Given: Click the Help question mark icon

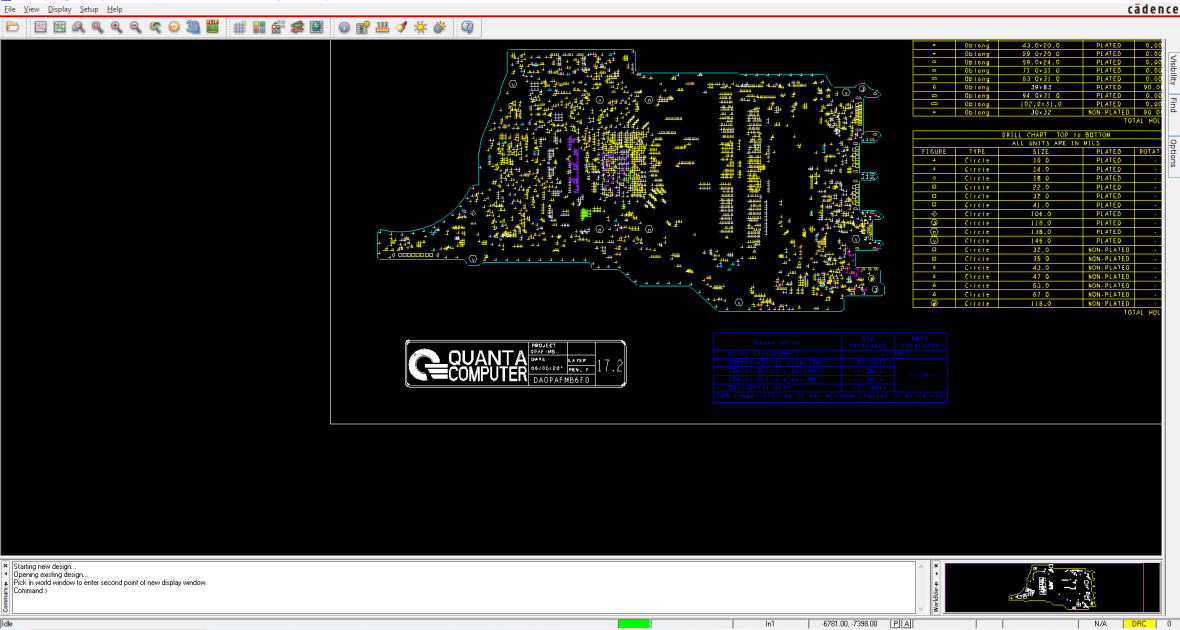Looking at the screenshot, I should [x=467, y=27].
